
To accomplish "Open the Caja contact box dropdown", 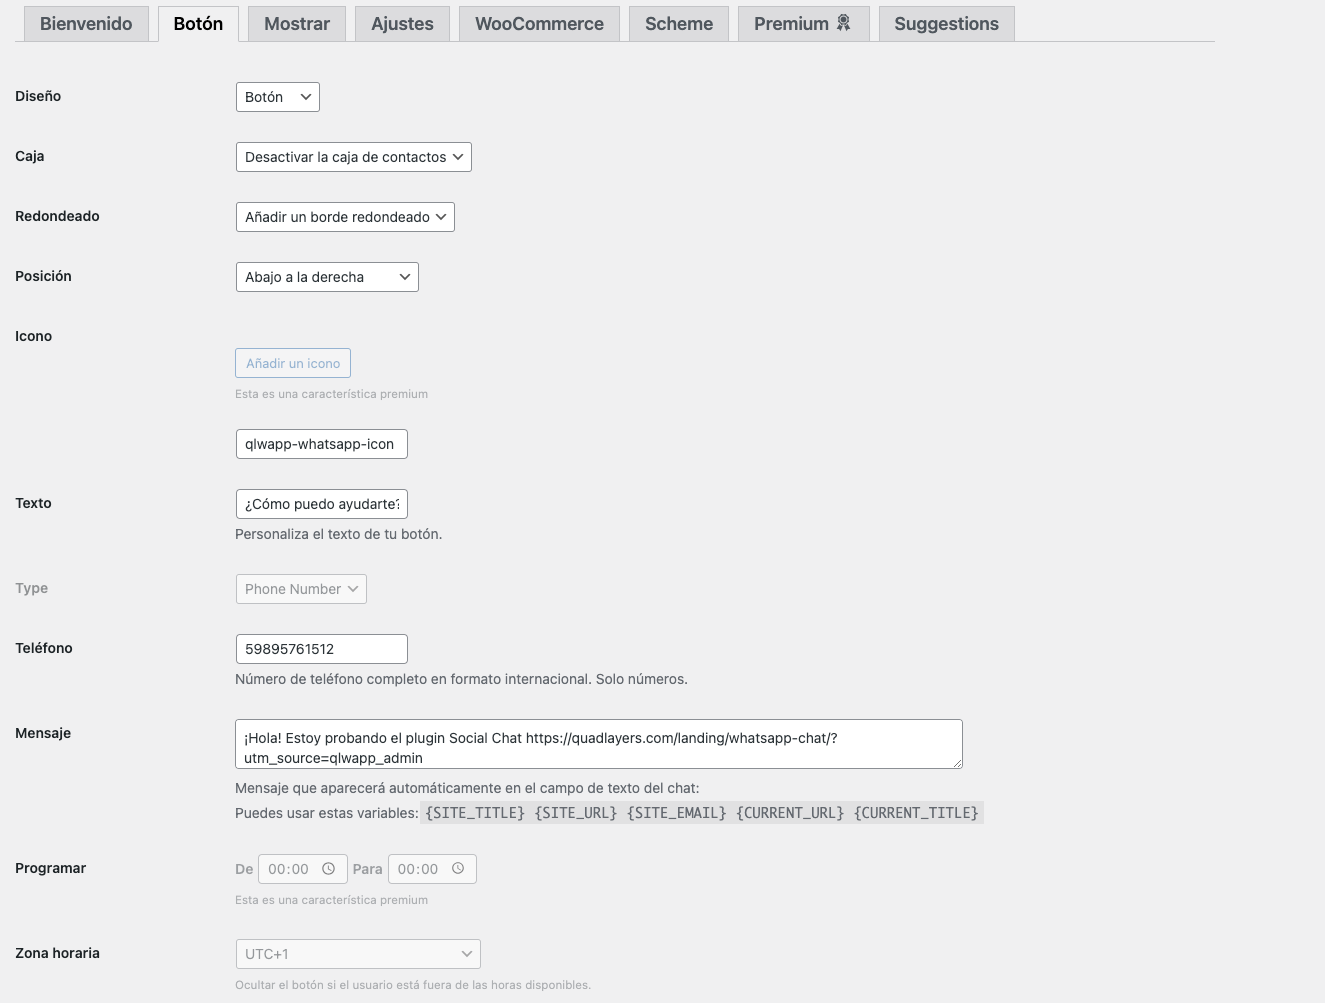I will coord(354,157).
